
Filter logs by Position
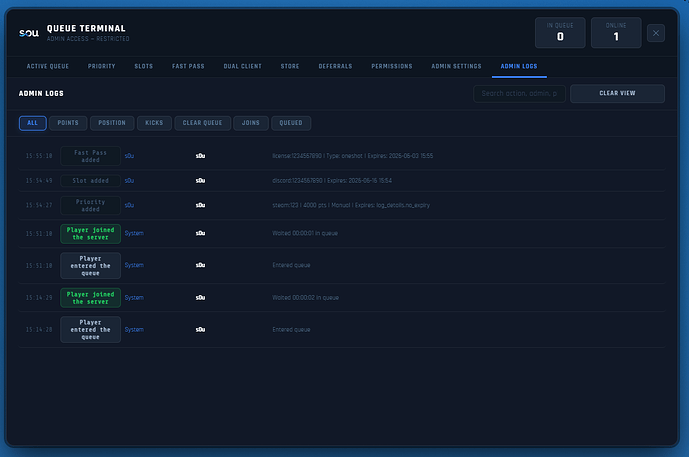click(112, 123)
